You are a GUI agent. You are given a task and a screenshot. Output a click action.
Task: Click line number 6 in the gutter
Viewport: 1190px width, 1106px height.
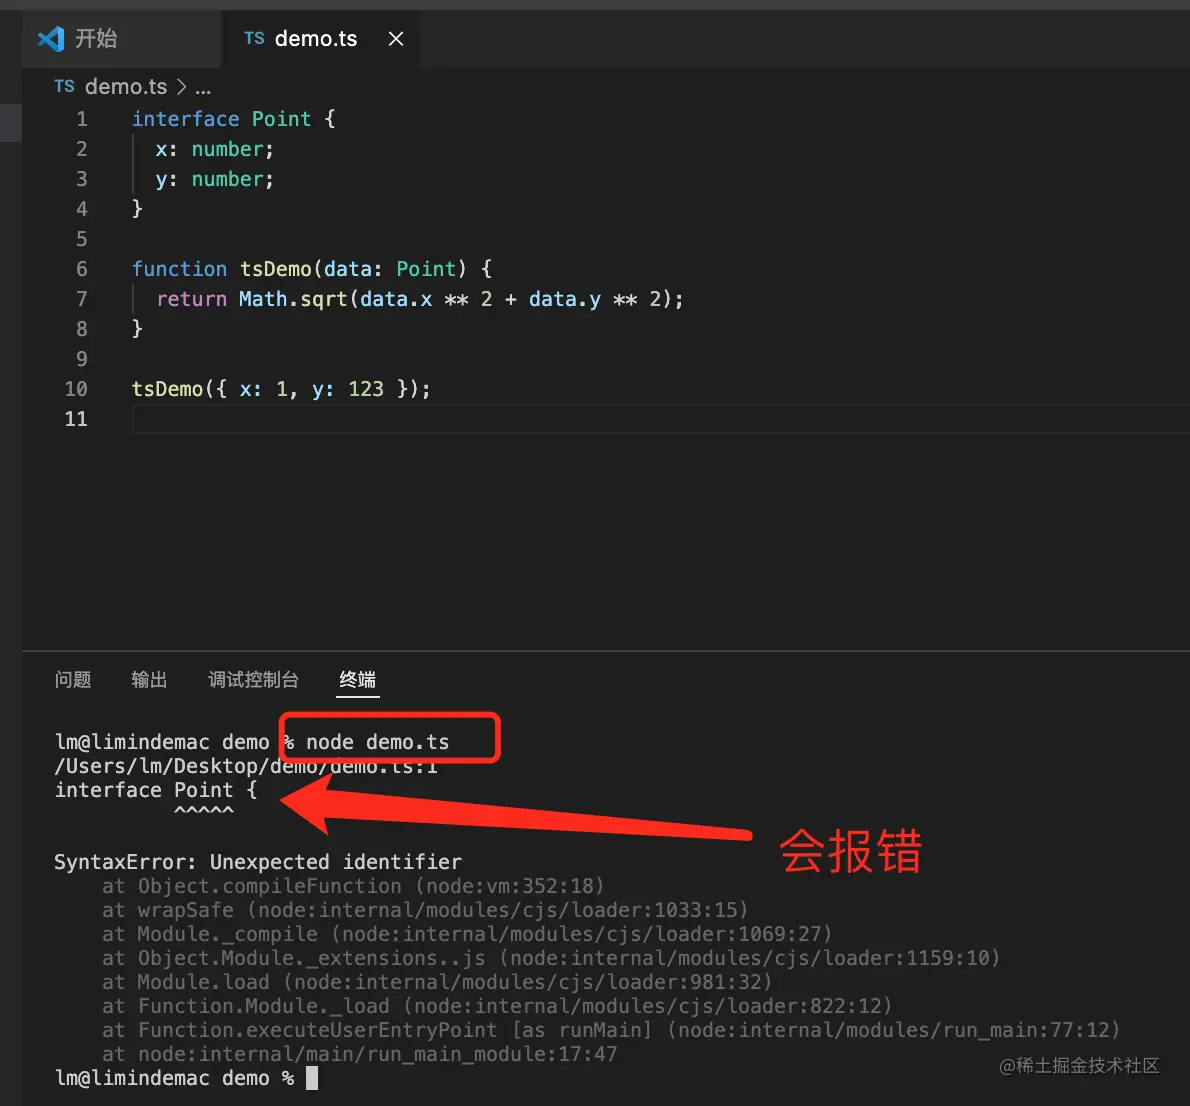tap(82, 269)
